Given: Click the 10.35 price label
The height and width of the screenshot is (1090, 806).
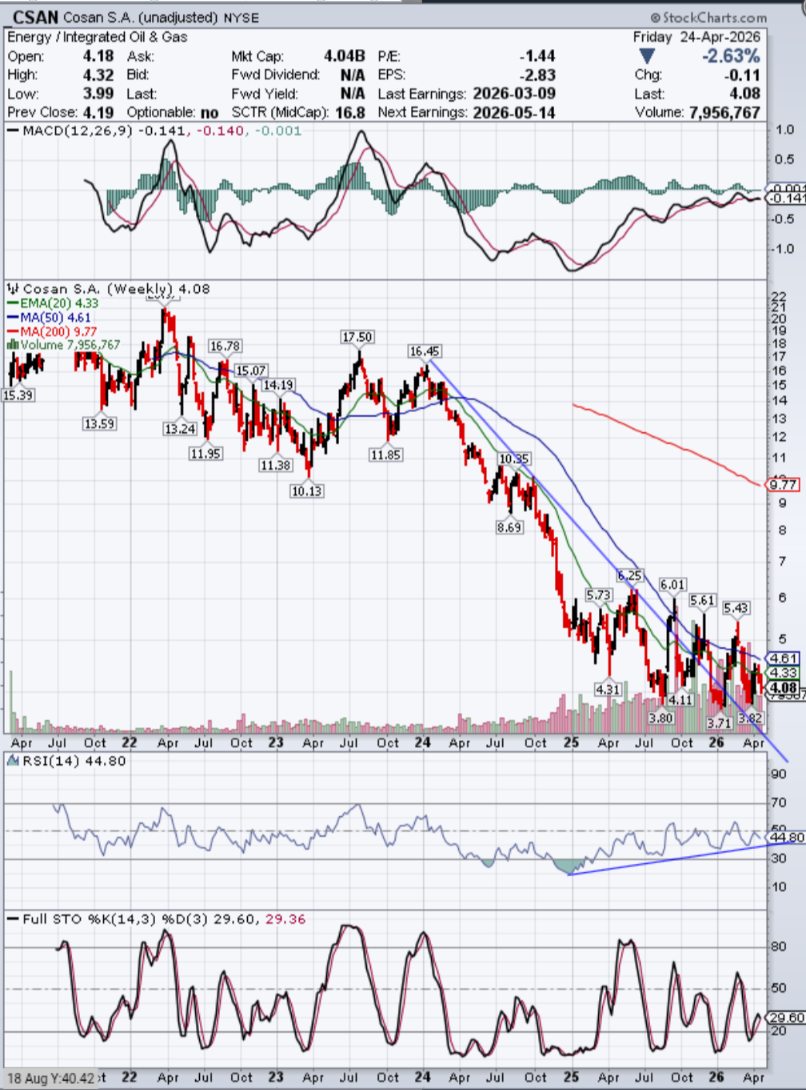Looking at the screenshot, I should [514, 459].
